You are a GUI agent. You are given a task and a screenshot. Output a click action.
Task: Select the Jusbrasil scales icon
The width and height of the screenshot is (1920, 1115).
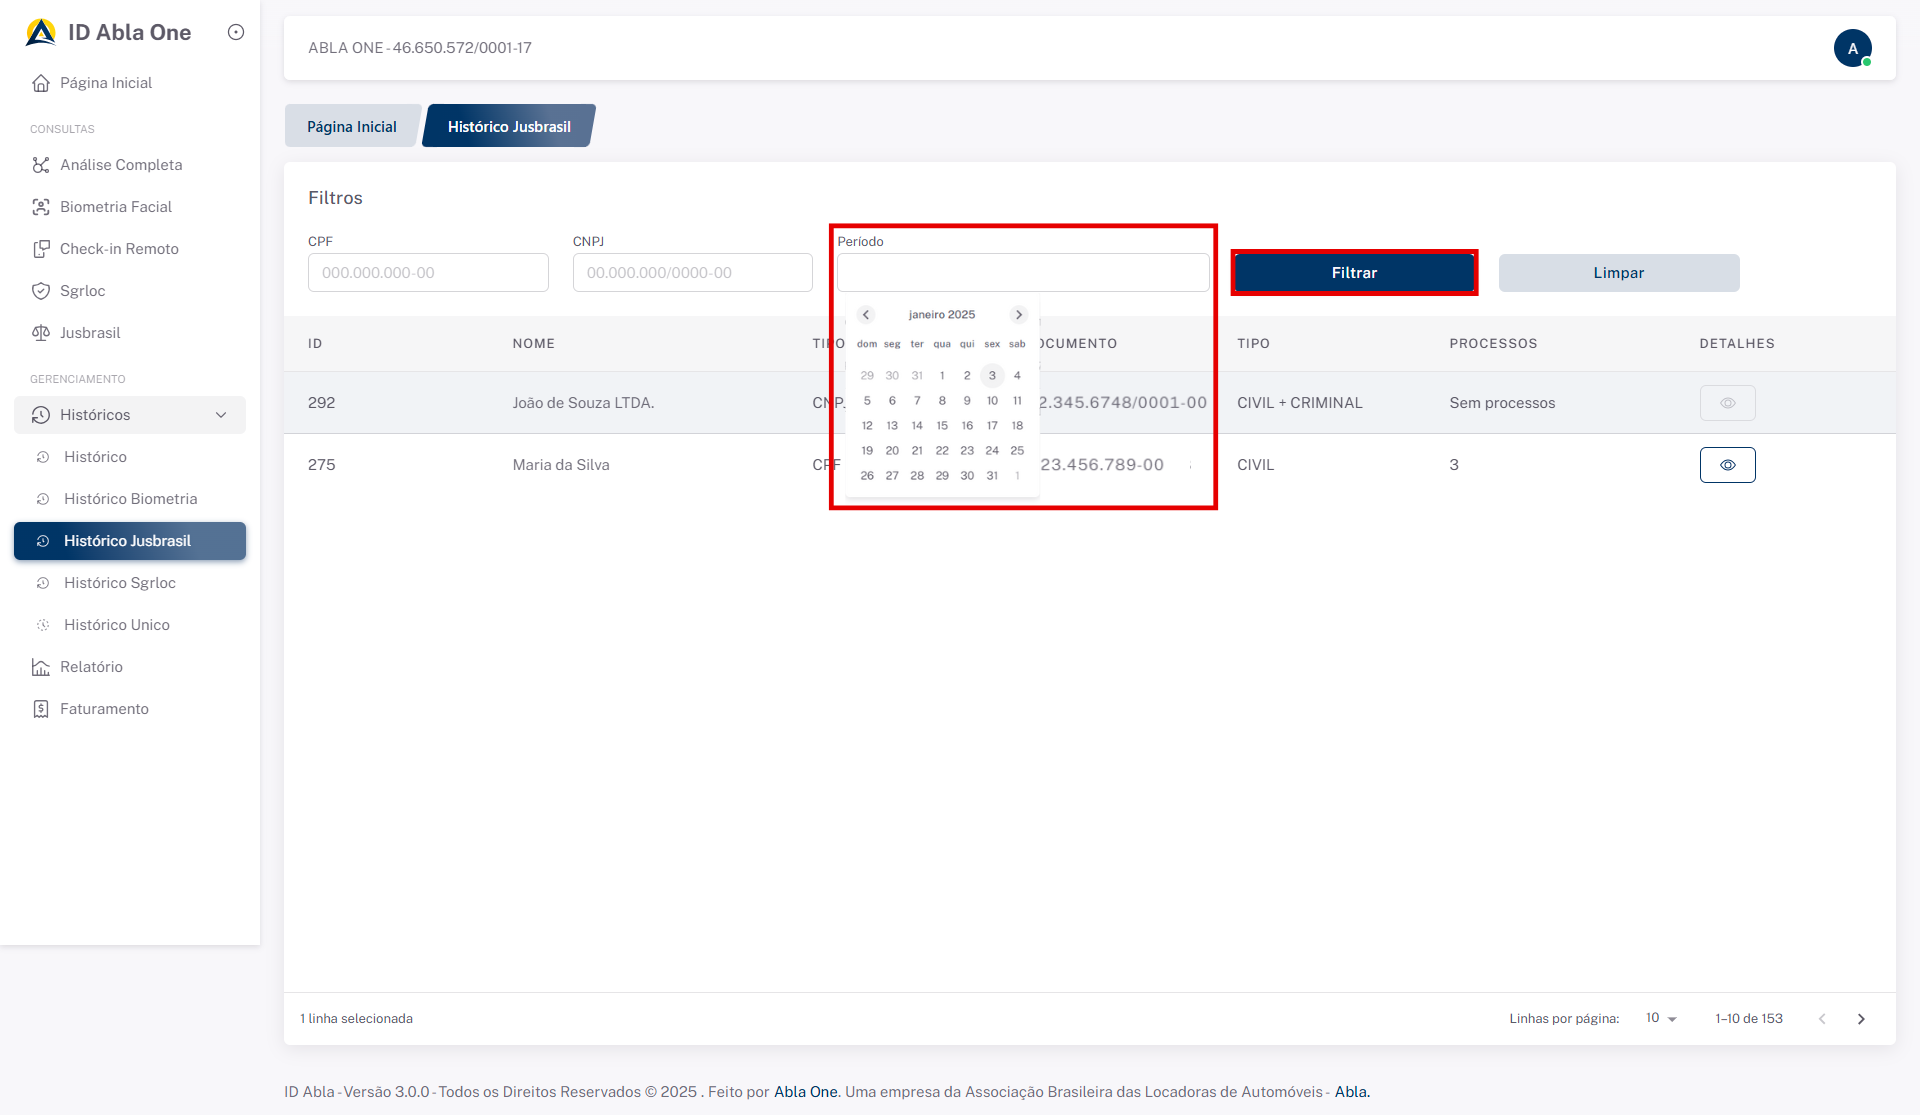coord(41,333)
